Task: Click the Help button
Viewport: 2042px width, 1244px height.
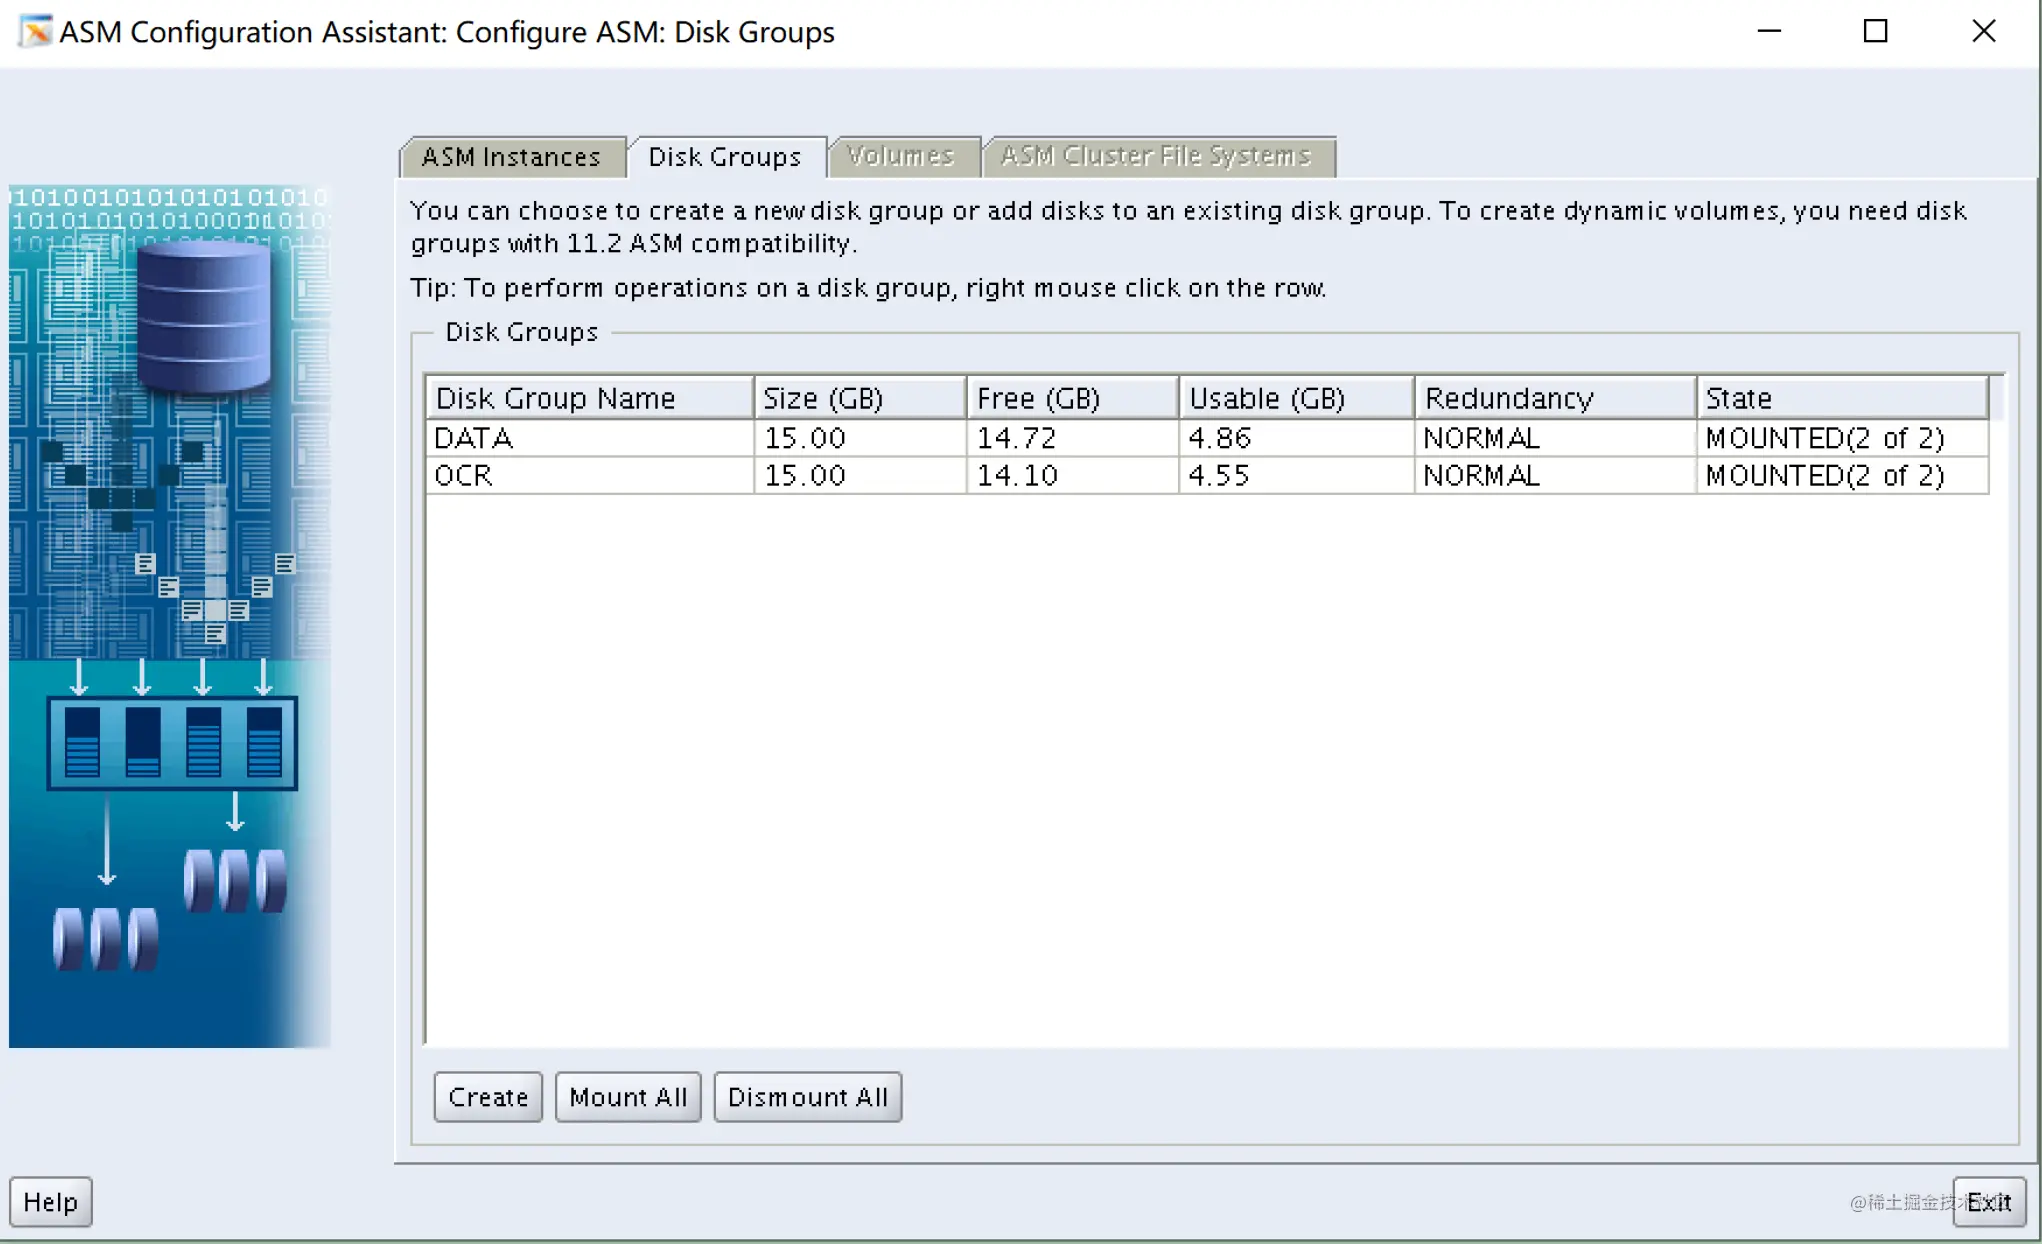Action: (53, 1200)
